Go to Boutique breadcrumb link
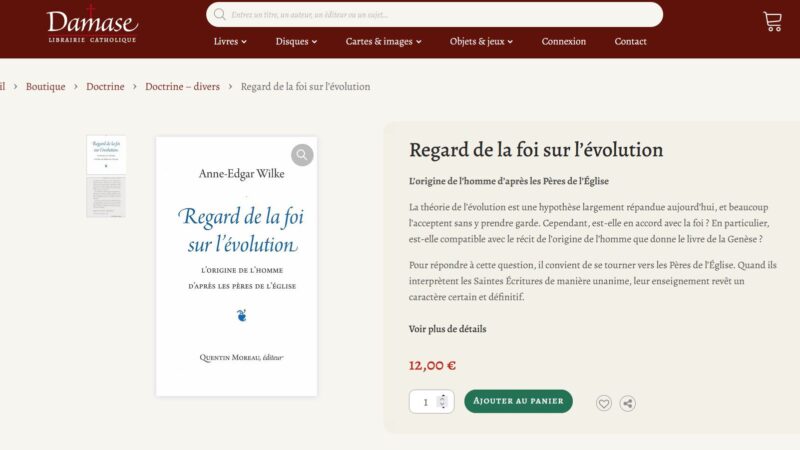Screen dimensions: 800x450 (x=45, y=86)
